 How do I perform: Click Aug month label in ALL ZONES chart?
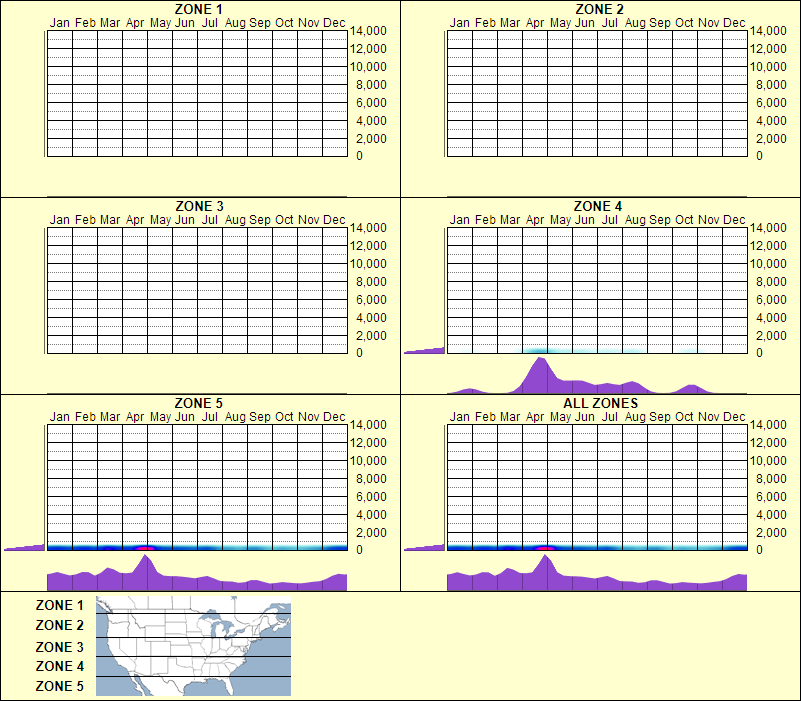pos(635,417)
